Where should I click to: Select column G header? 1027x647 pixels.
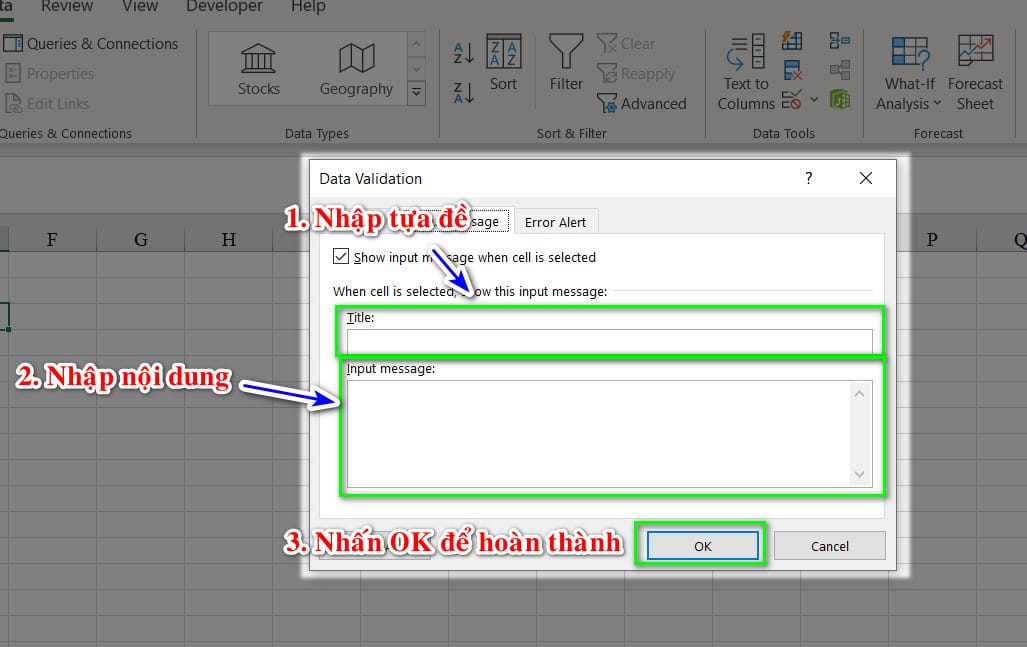point(140,240)
